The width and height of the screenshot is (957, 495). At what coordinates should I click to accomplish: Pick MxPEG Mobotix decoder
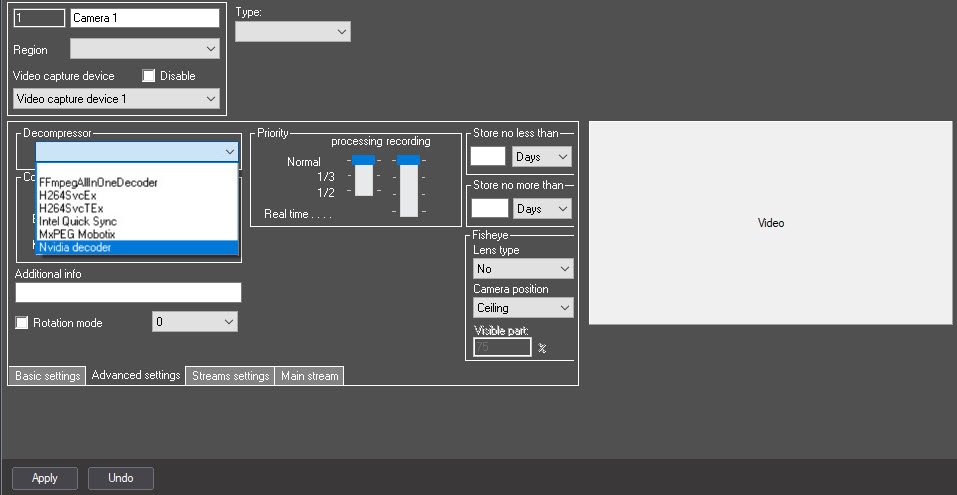137,234
